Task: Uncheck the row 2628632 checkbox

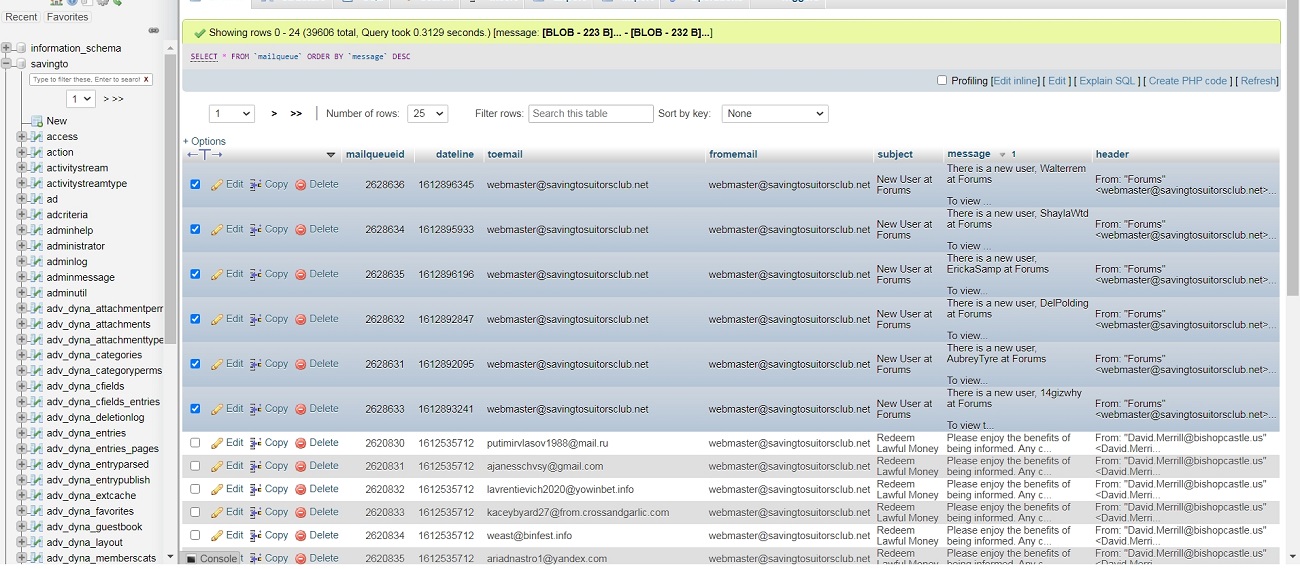Action: coord(195,319)
